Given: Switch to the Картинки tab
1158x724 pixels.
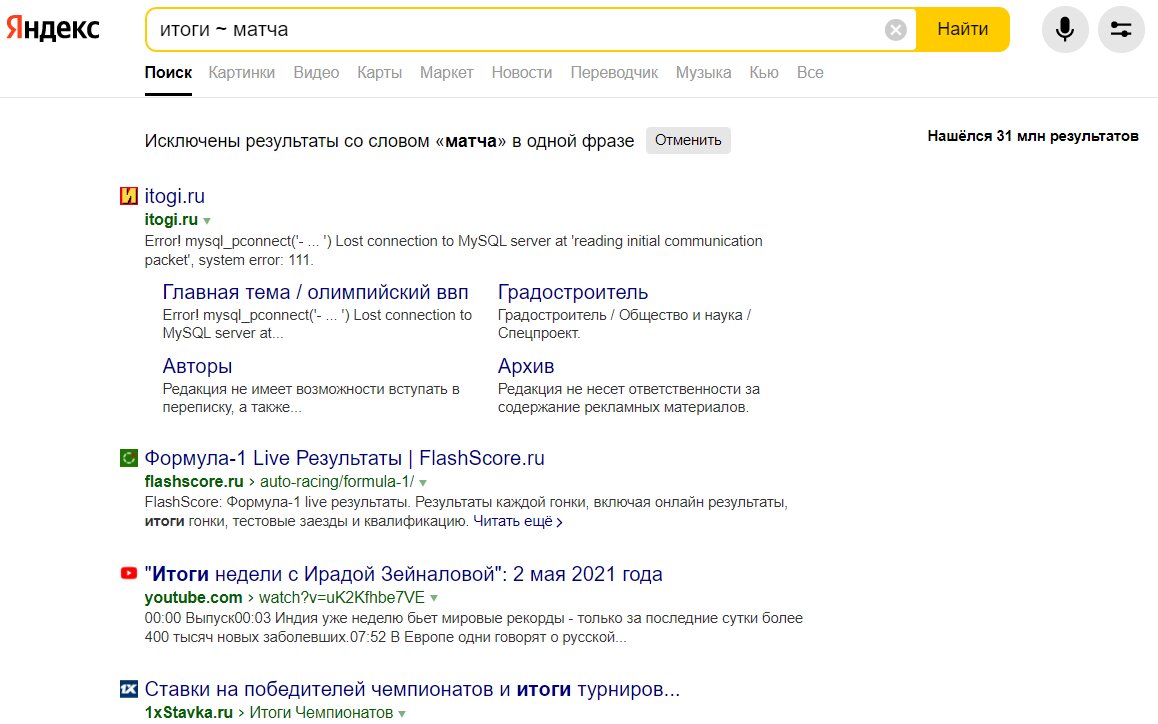Looking at the screenshot, I should [x=241, y=72].
